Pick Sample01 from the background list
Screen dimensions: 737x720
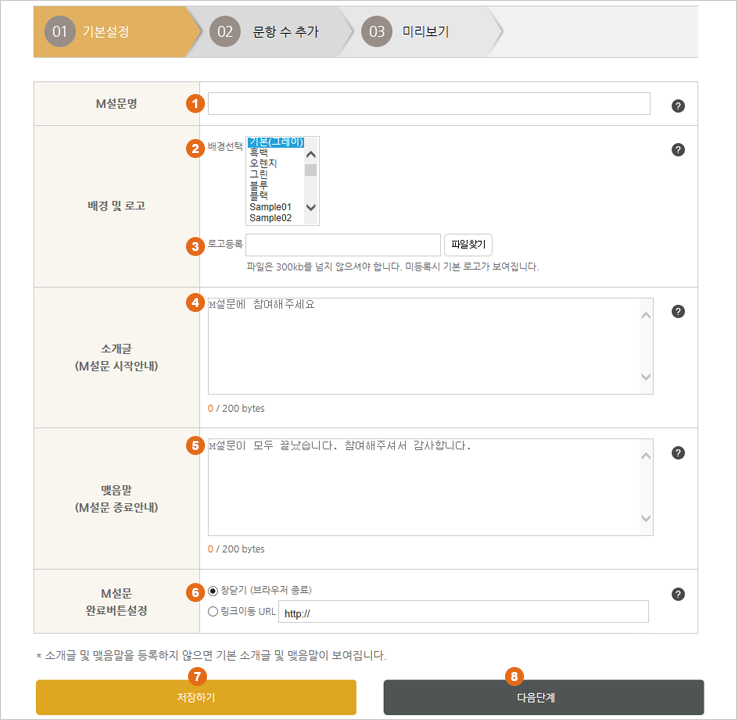coord(270,206)
